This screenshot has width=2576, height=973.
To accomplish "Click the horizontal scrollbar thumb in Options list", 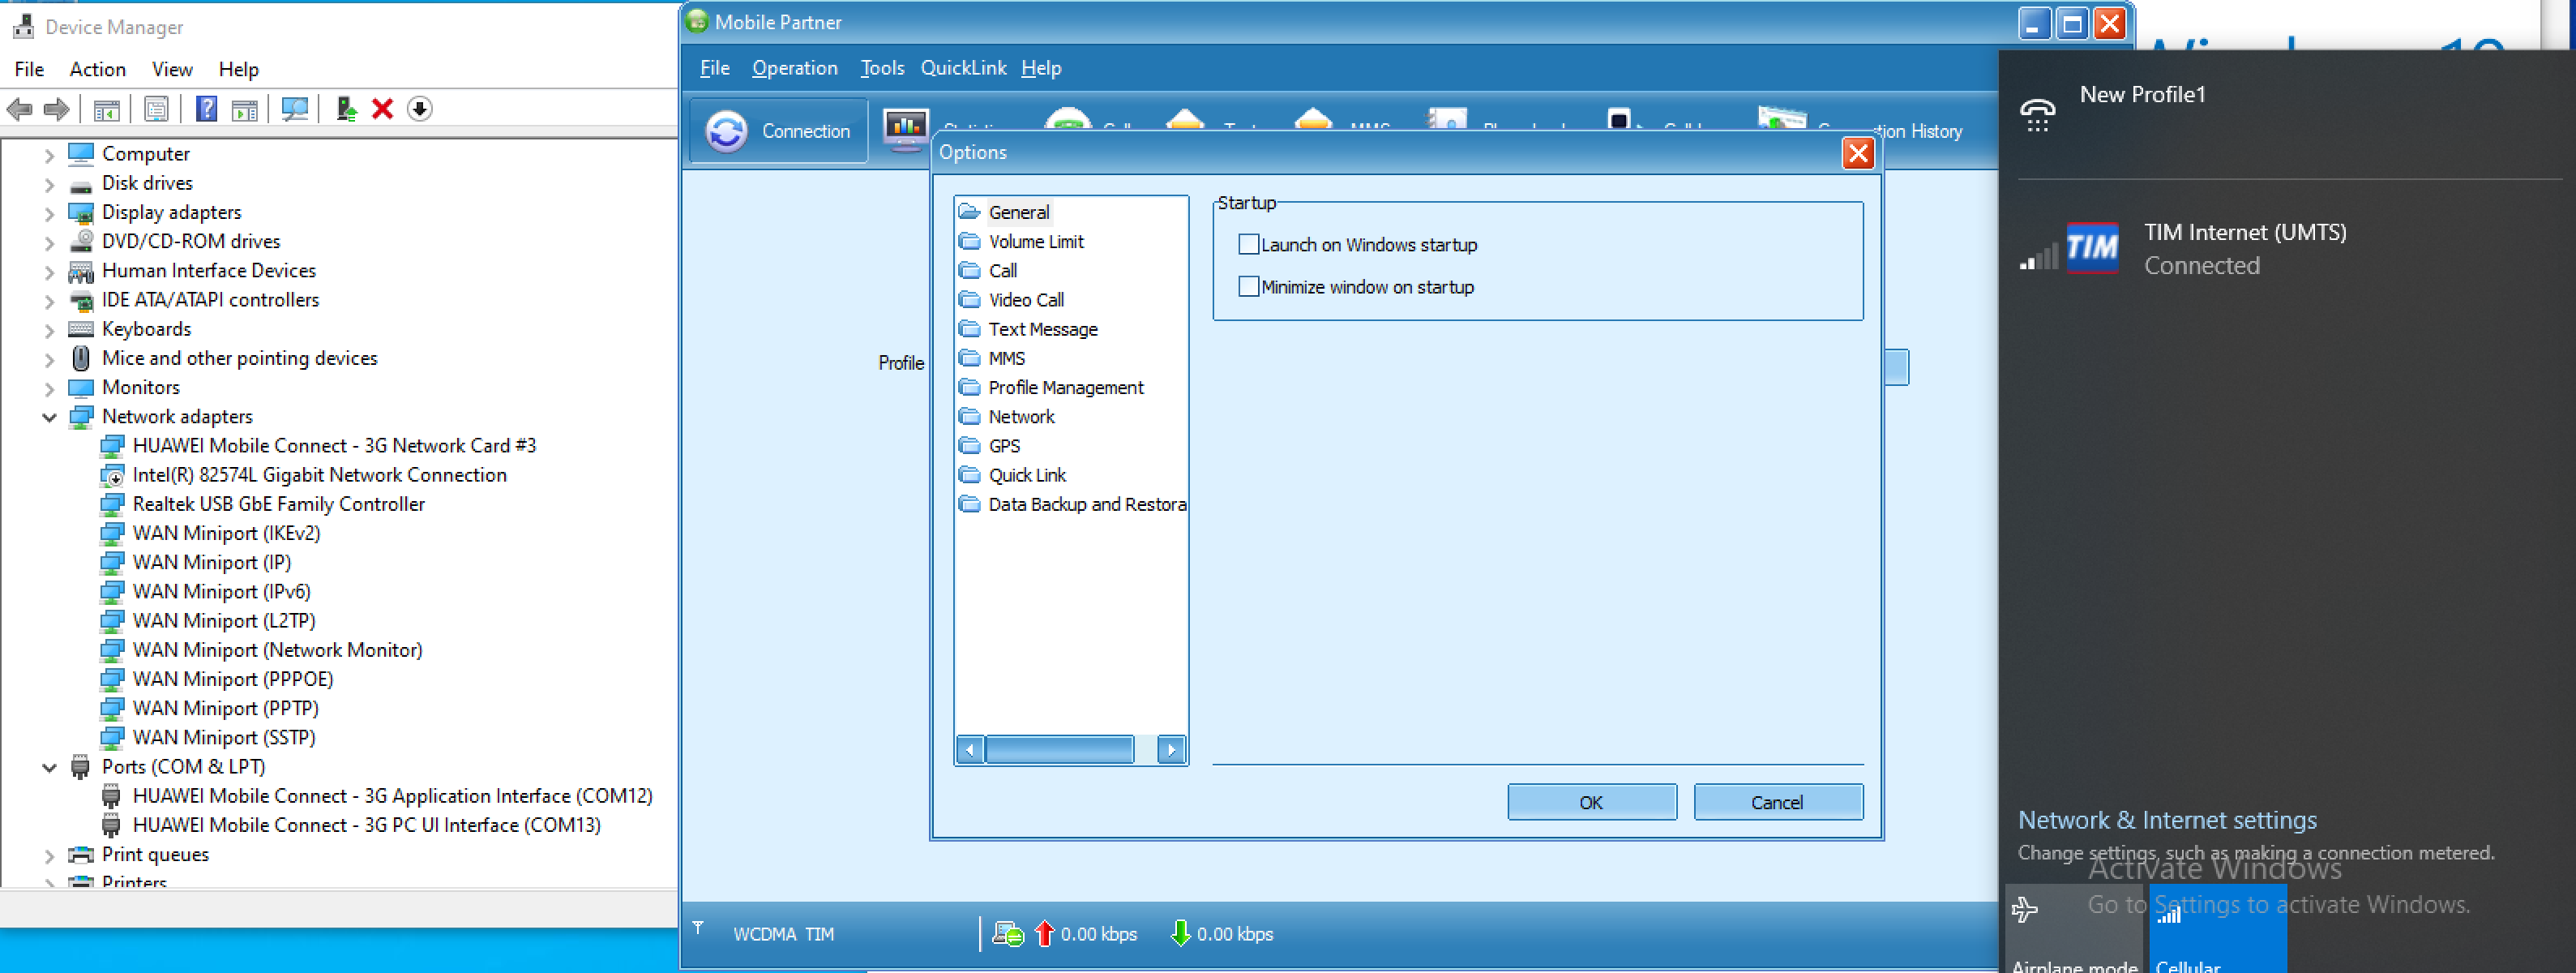I will [1060, 749].
